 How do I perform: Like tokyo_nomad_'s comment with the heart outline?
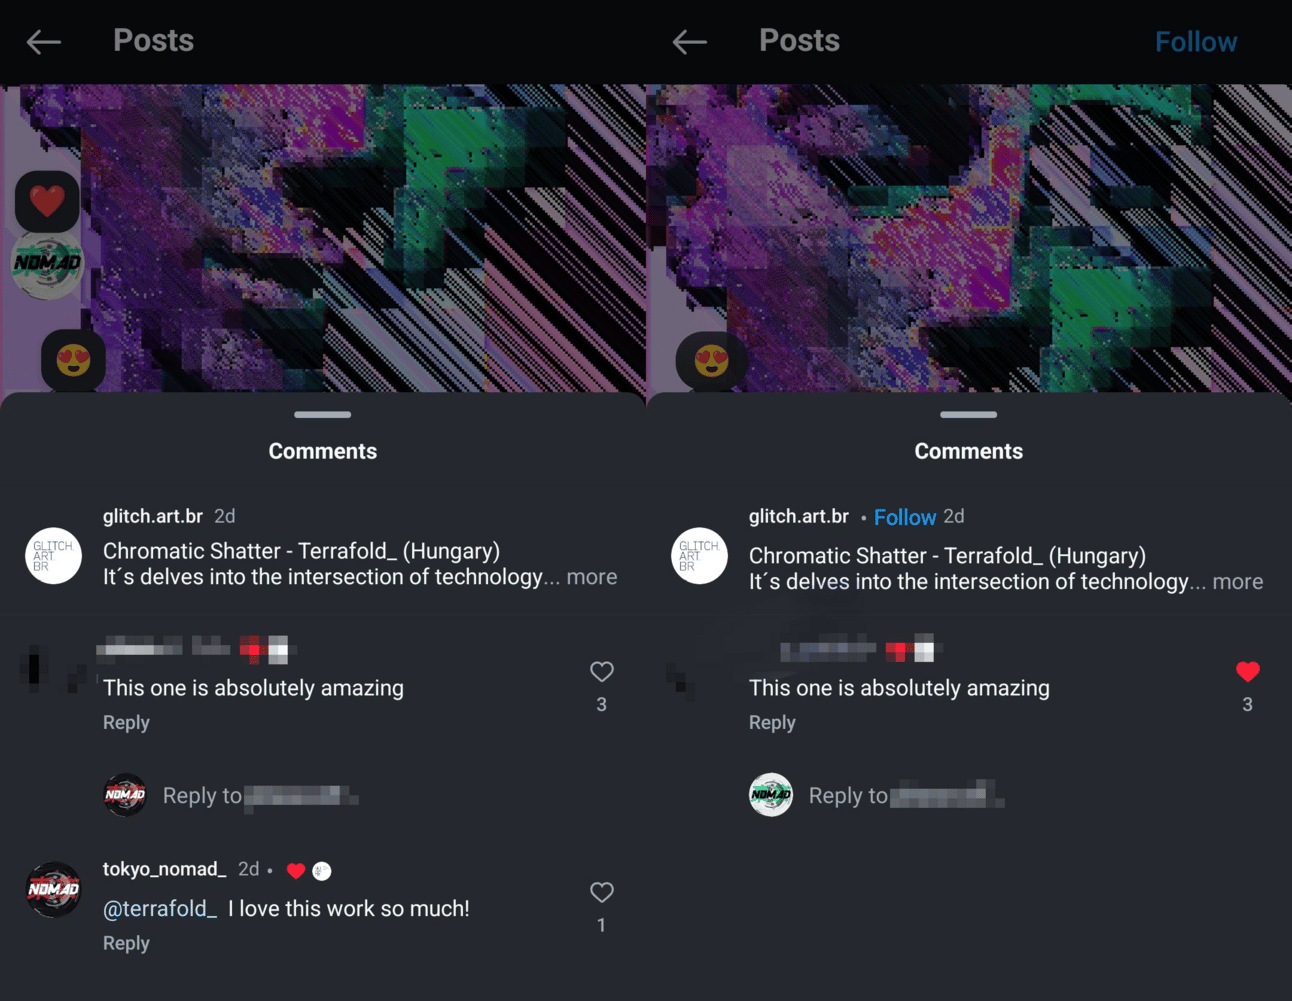click(x=601, y=892)
